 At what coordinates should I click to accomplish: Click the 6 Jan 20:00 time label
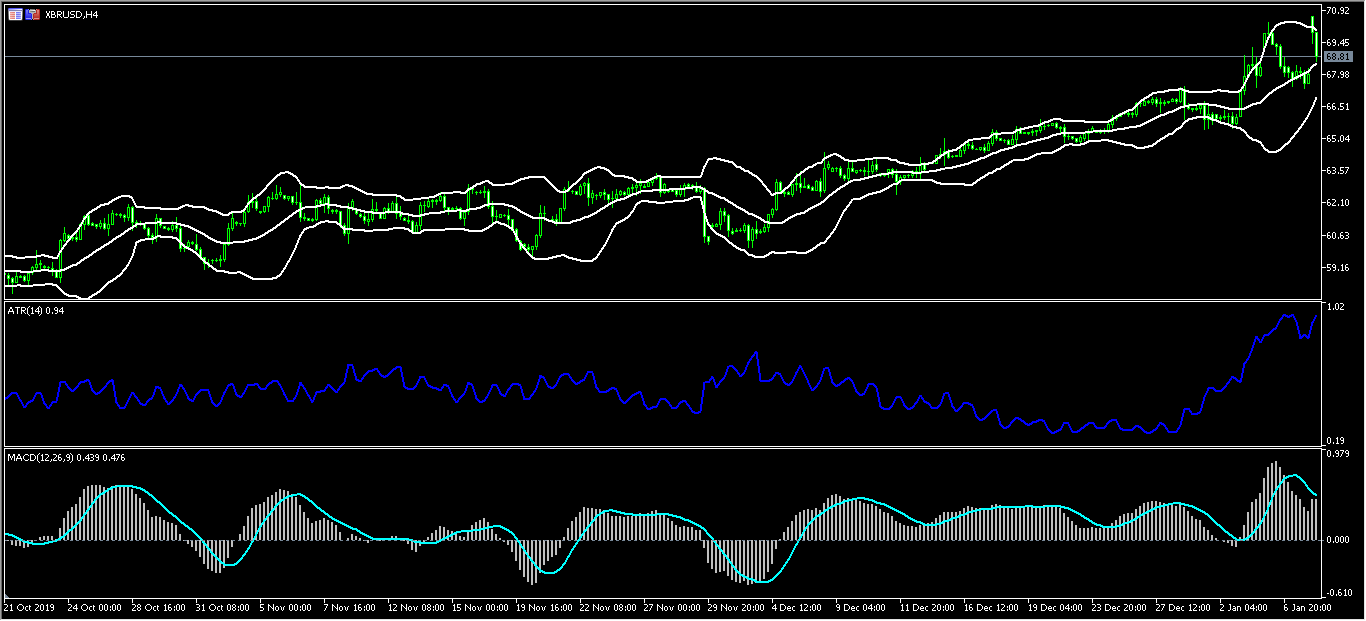(x=1305, y=607)
